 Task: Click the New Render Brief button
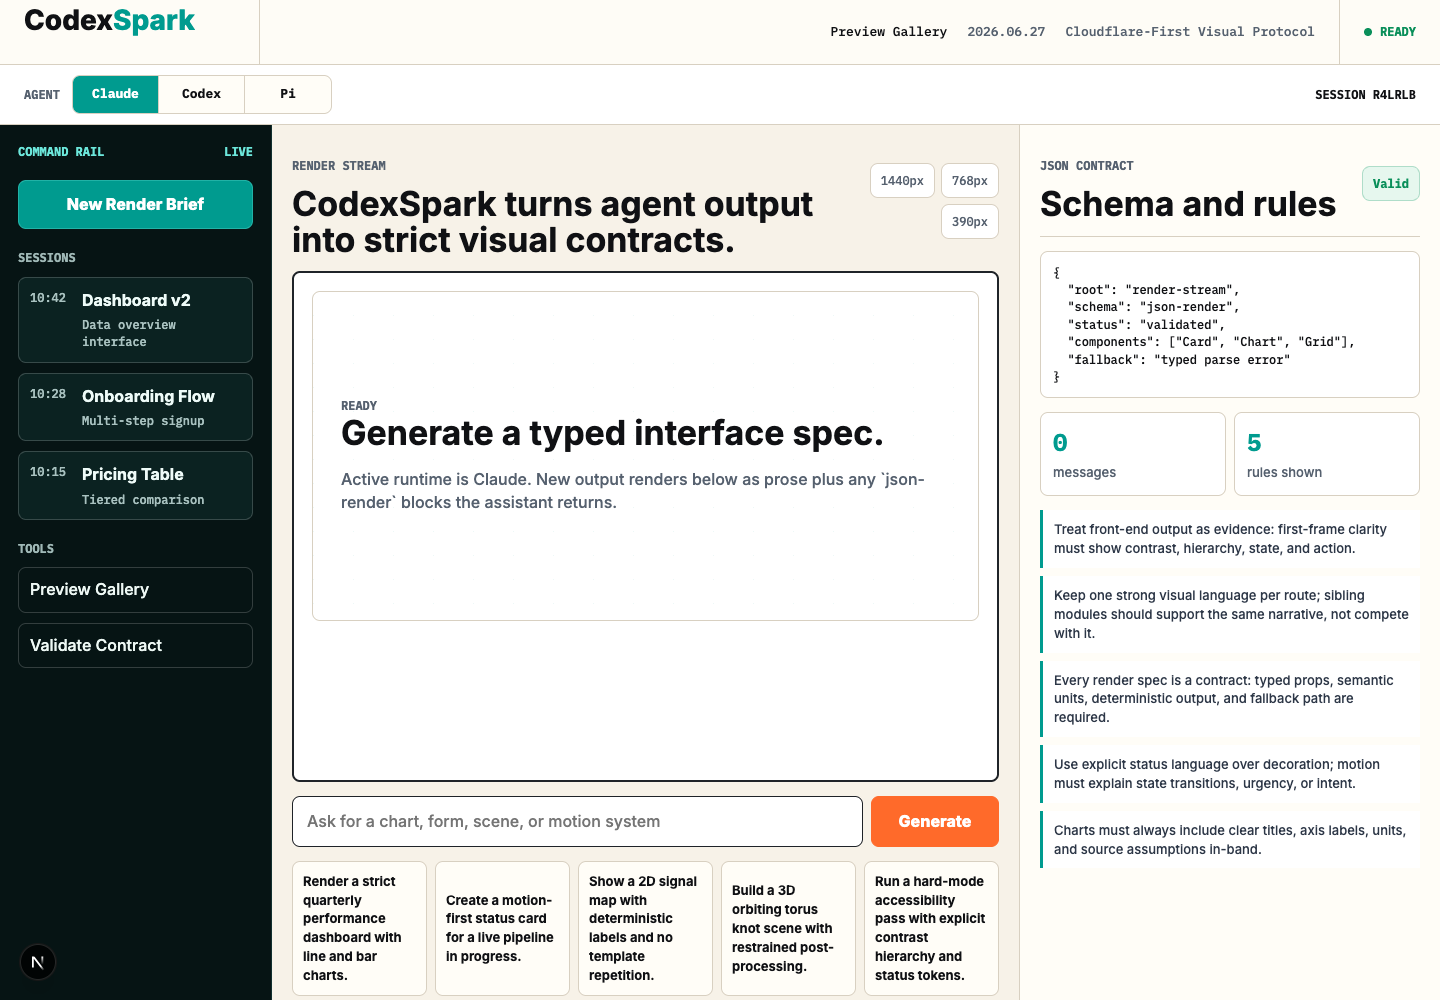point(135,204)
